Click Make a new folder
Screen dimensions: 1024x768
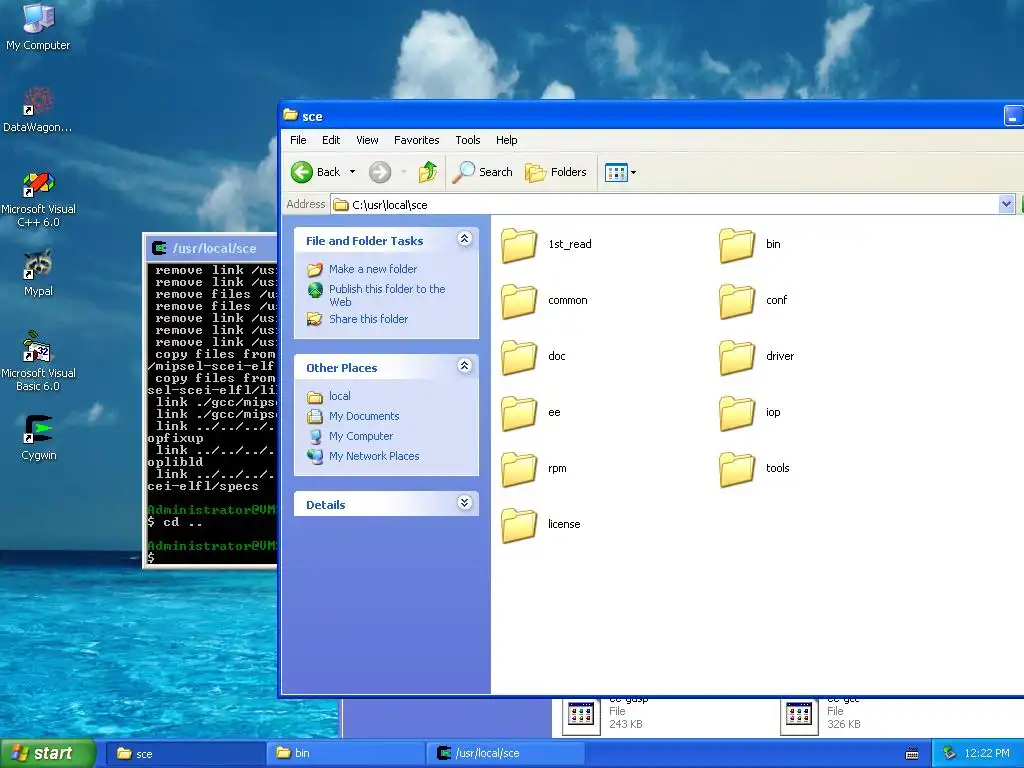pos(373,269)
